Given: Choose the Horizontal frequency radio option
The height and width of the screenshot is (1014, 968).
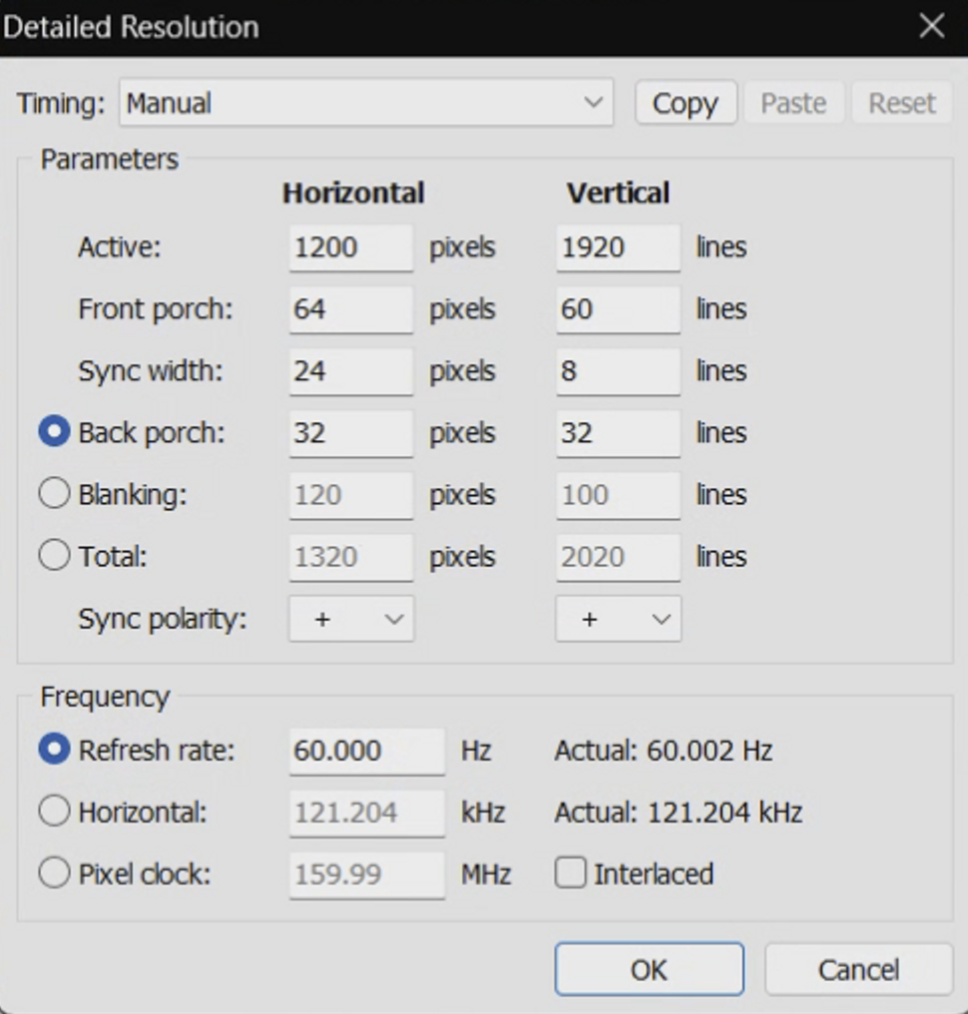Looking at the screenshot, I should click(54, 811).
